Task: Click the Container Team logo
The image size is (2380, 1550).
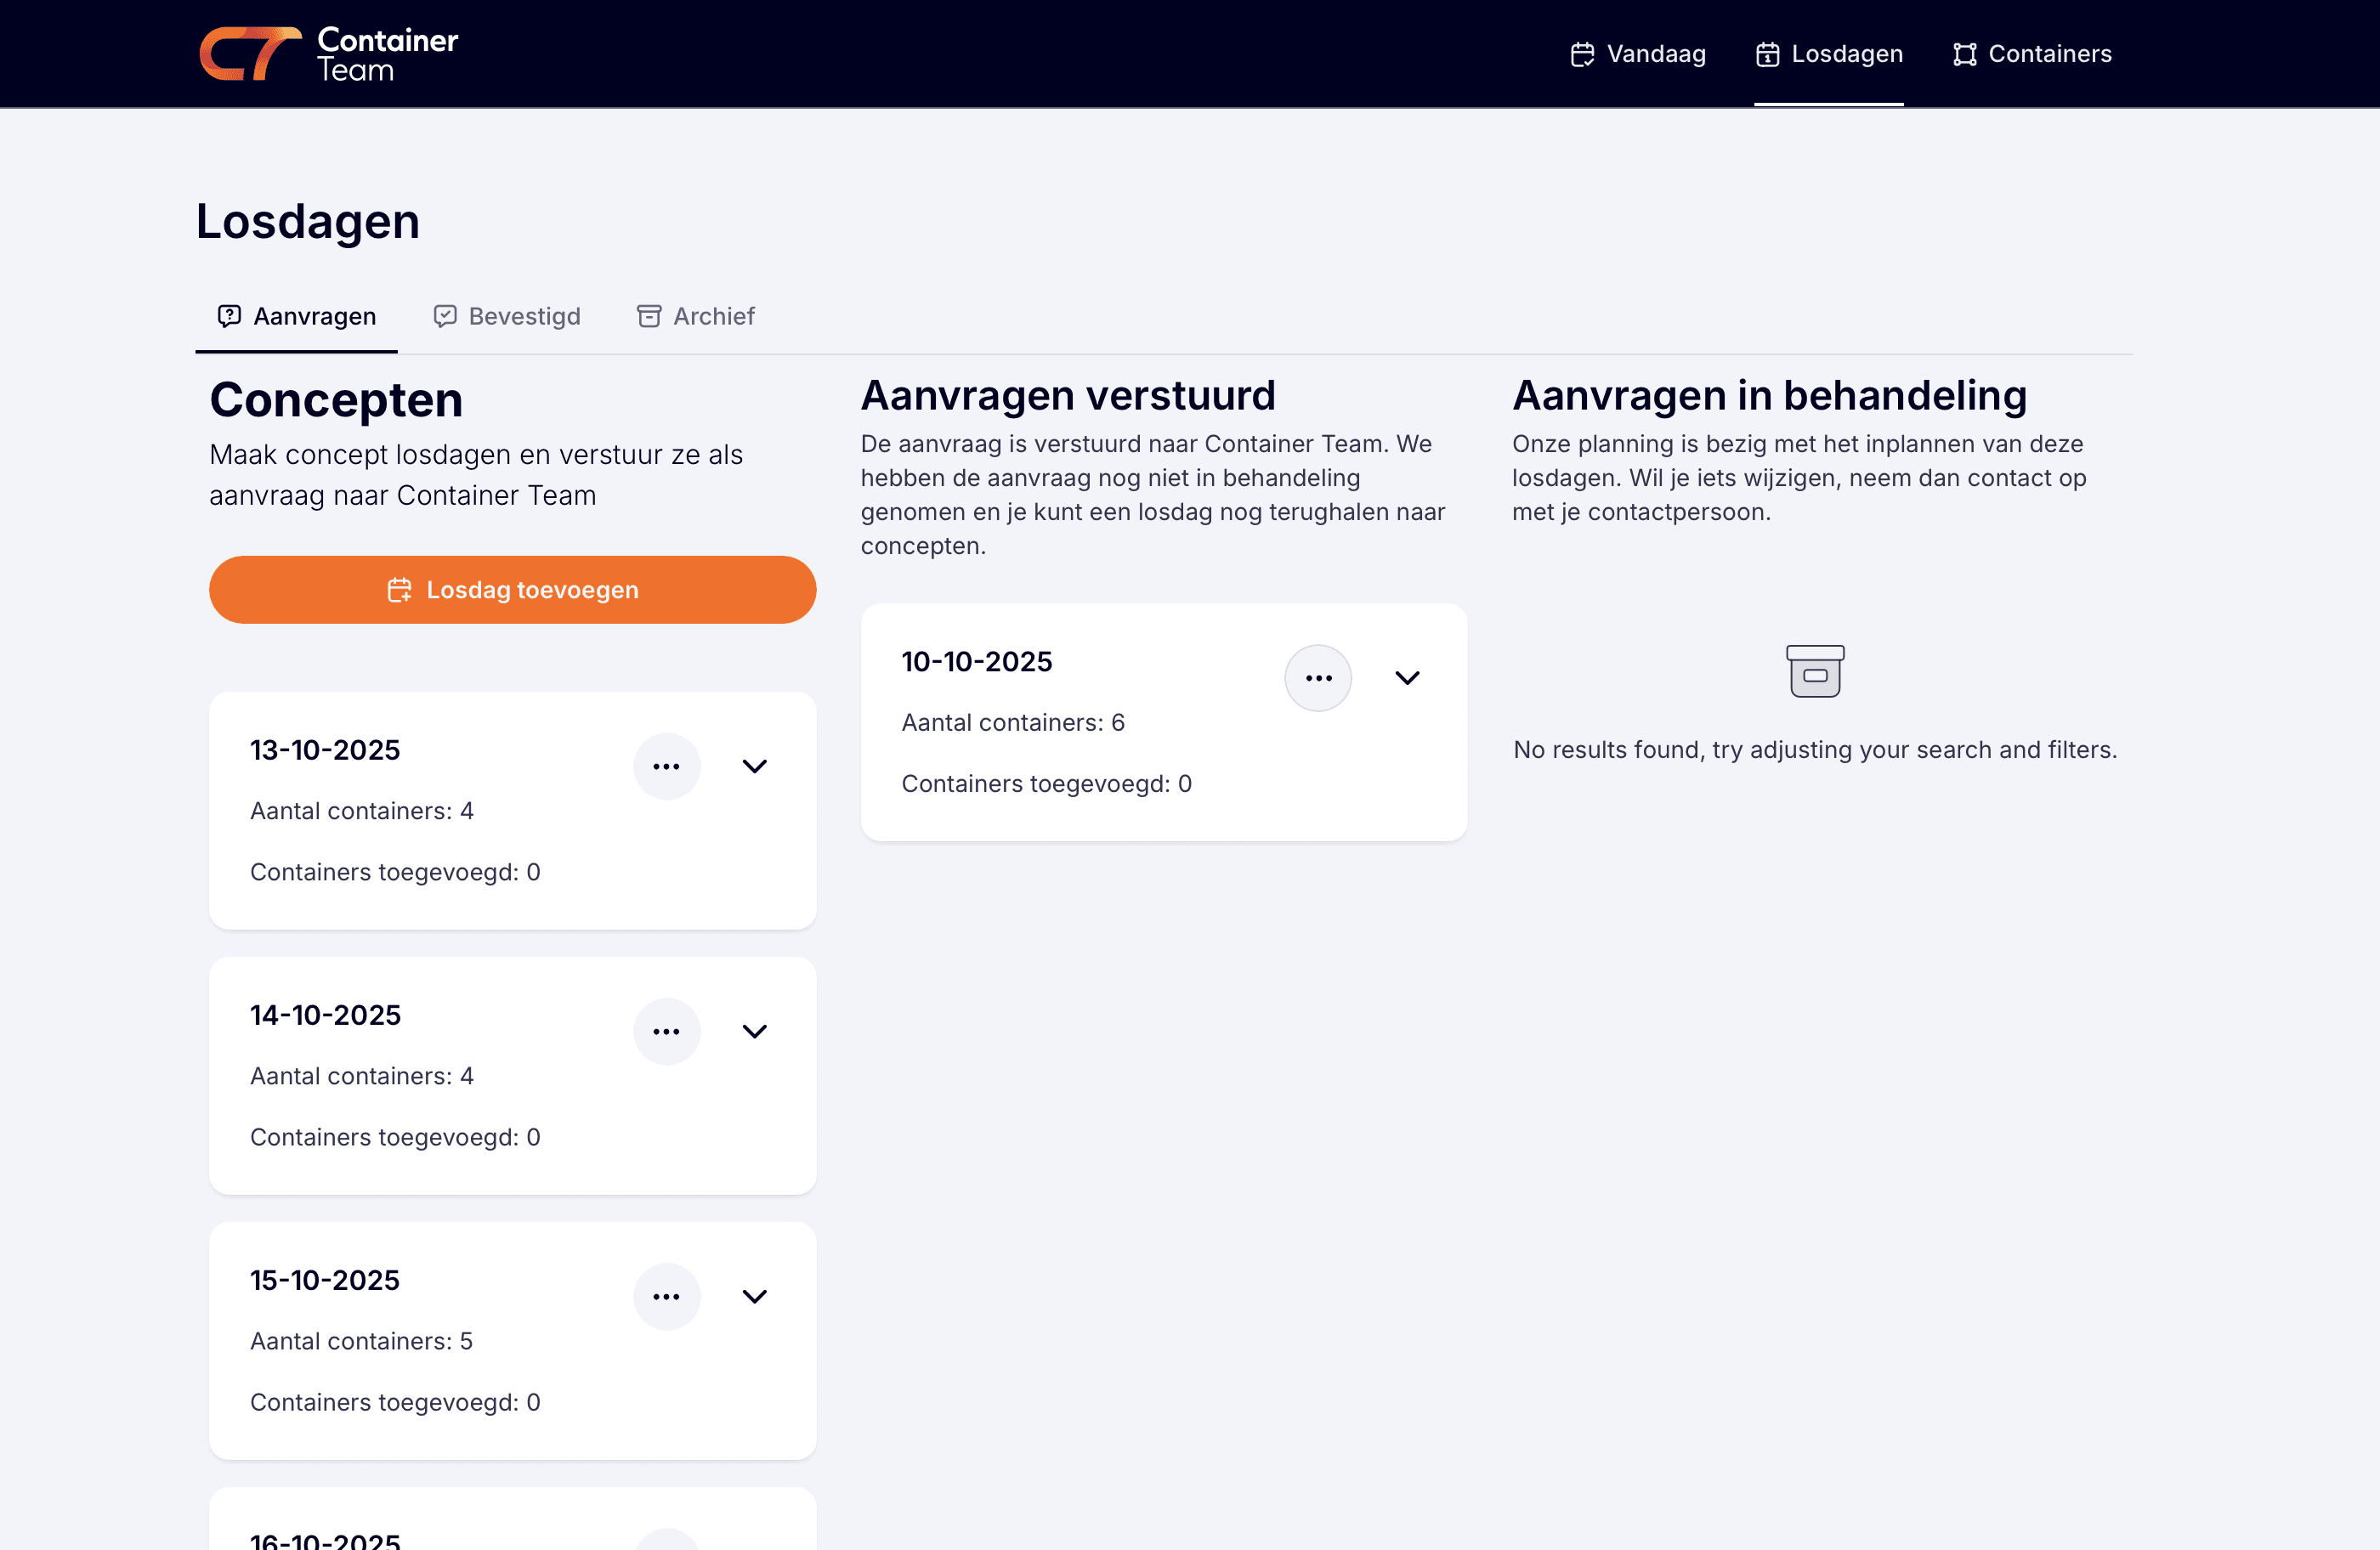Action: [x=328, y=54]
